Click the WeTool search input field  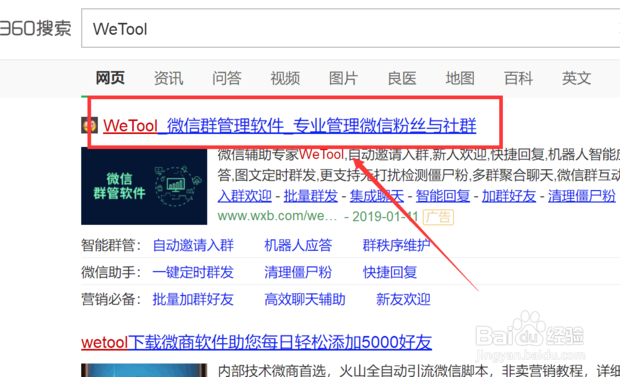click(x=350, y=28)
